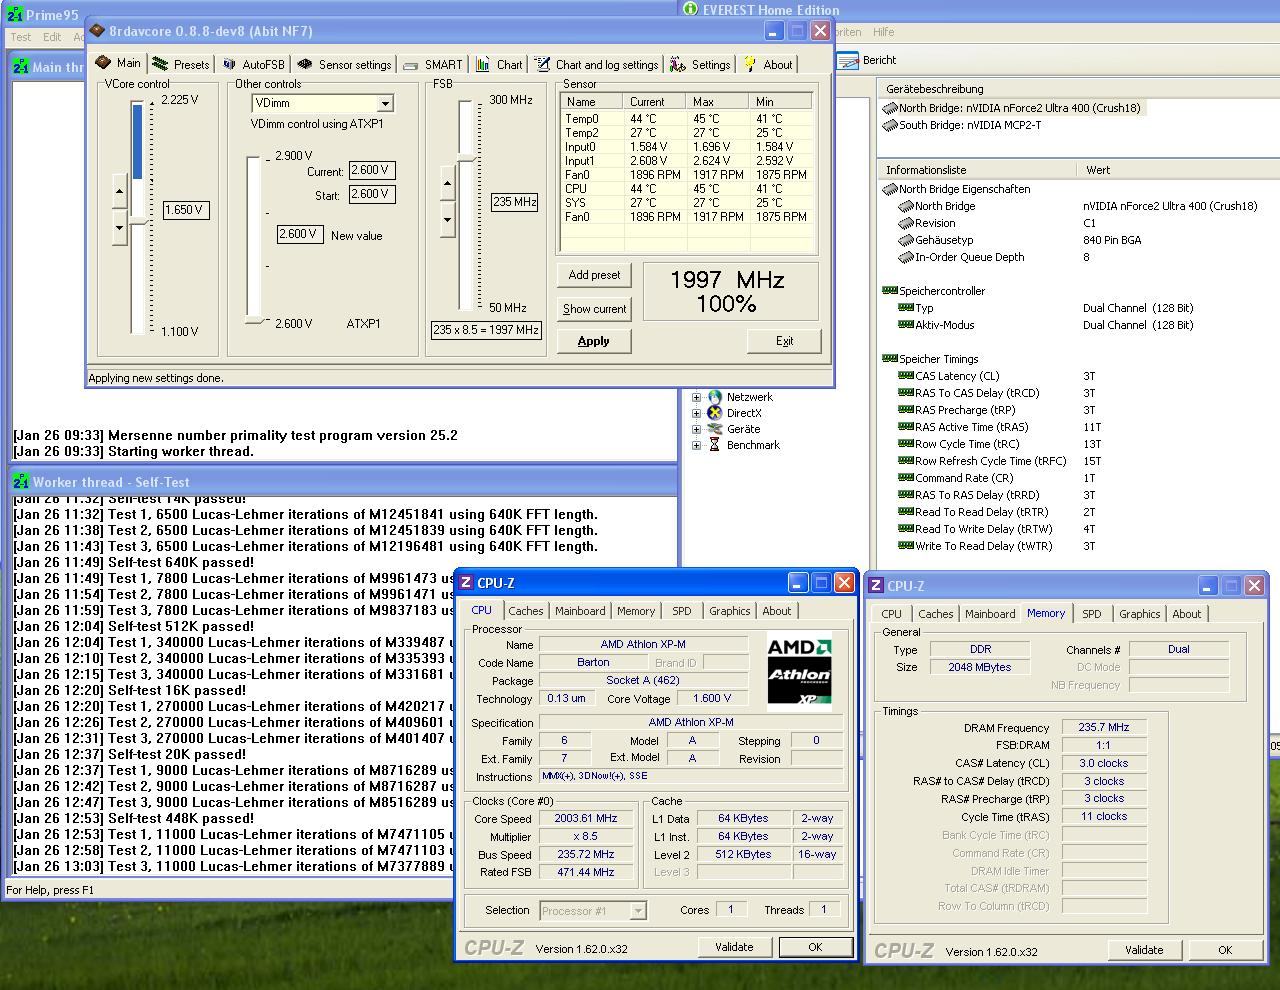Click the Show current button
Screen dimensions: 1280x990
click(x=594, y=309)
